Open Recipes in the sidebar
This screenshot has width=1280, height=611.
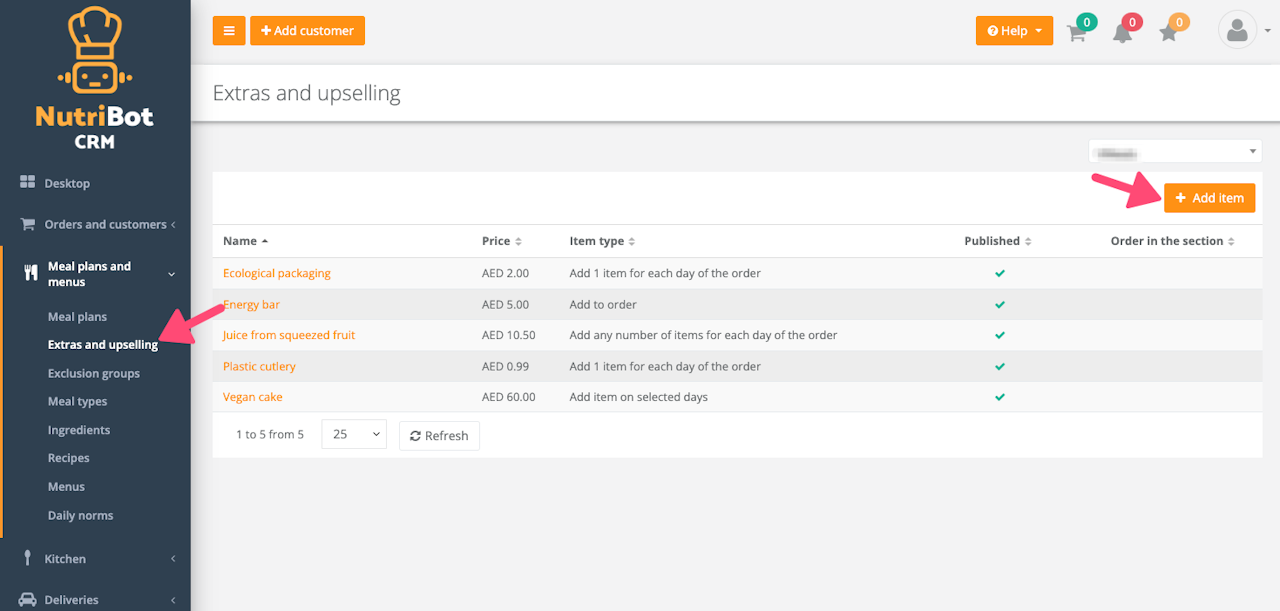[x=68, y=458]
